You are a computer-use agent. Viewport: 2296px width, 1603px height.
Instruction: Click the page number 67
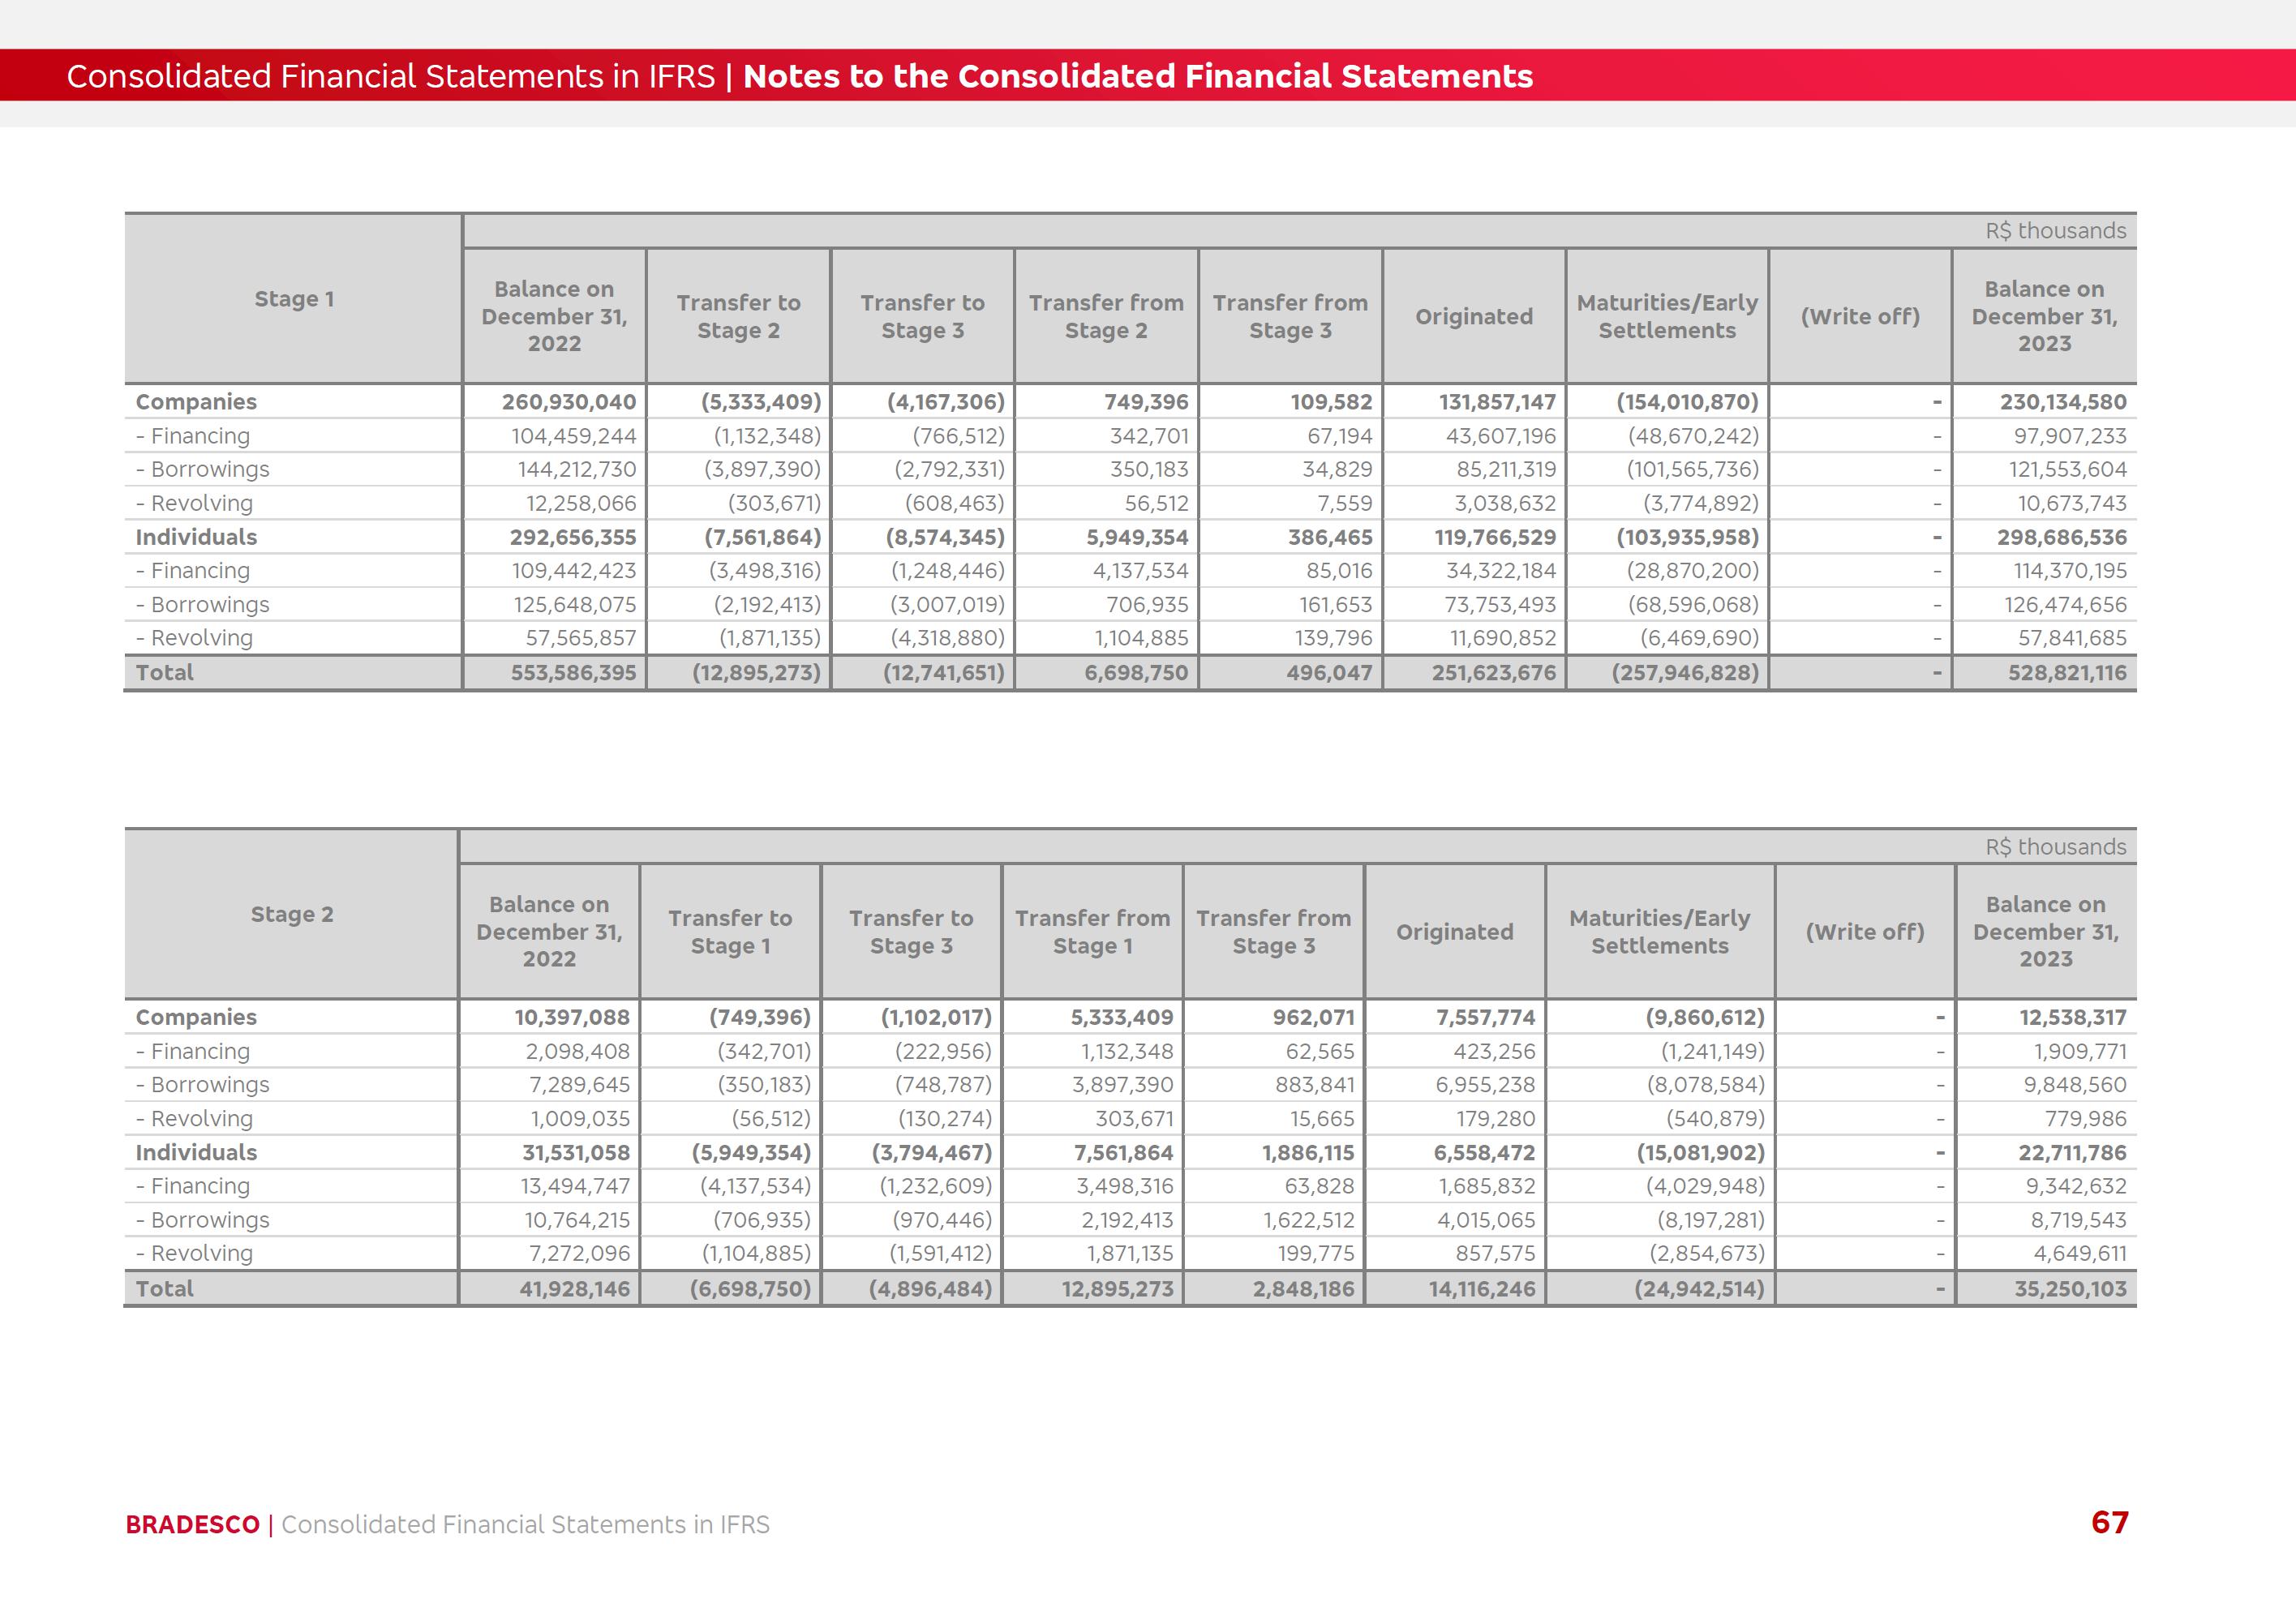(2109, 1522)
